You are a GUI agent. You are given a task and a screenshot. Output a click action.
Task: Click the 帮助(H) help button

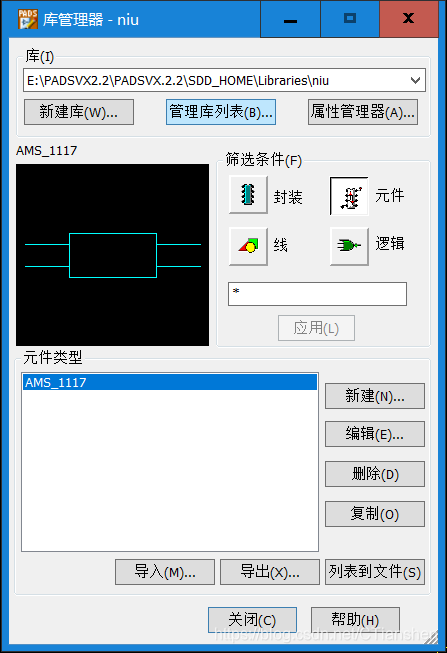(x=355, y=620)
